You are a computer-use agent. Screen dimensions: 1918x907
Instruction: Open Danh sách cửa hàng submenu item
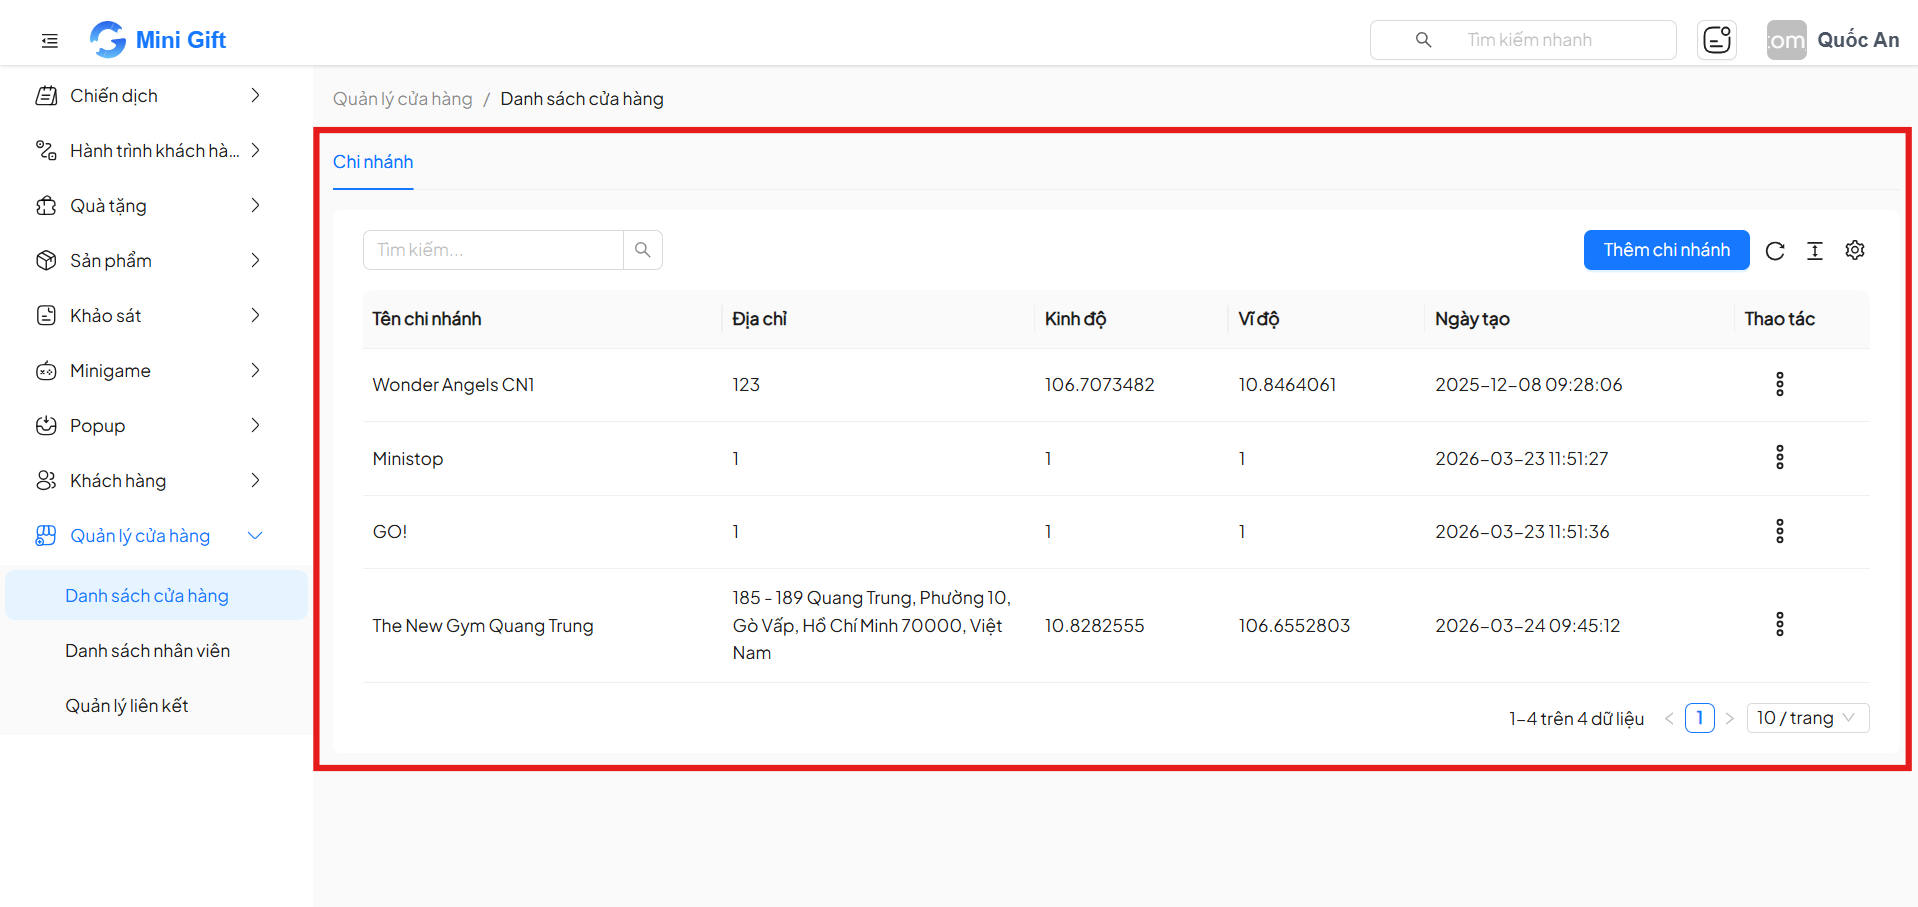click(156, 596)
